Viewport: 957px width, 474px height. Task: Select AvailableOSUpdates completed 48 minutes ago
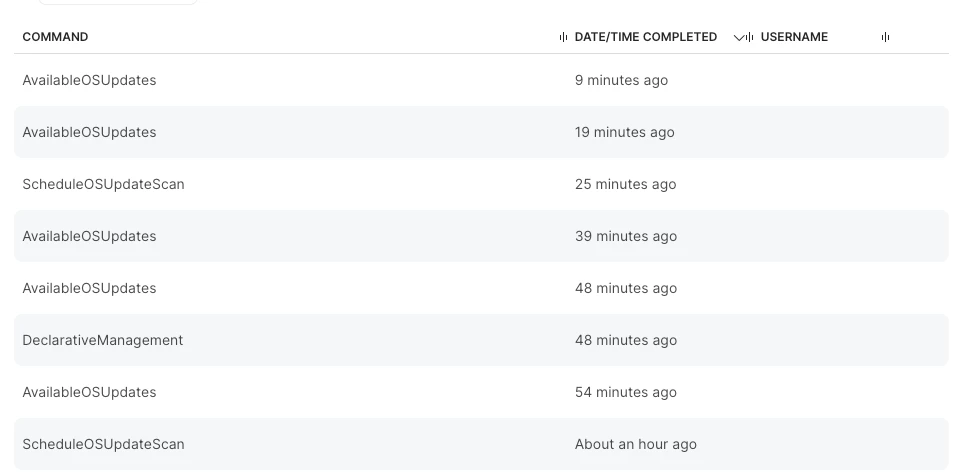tap(481, 288)
